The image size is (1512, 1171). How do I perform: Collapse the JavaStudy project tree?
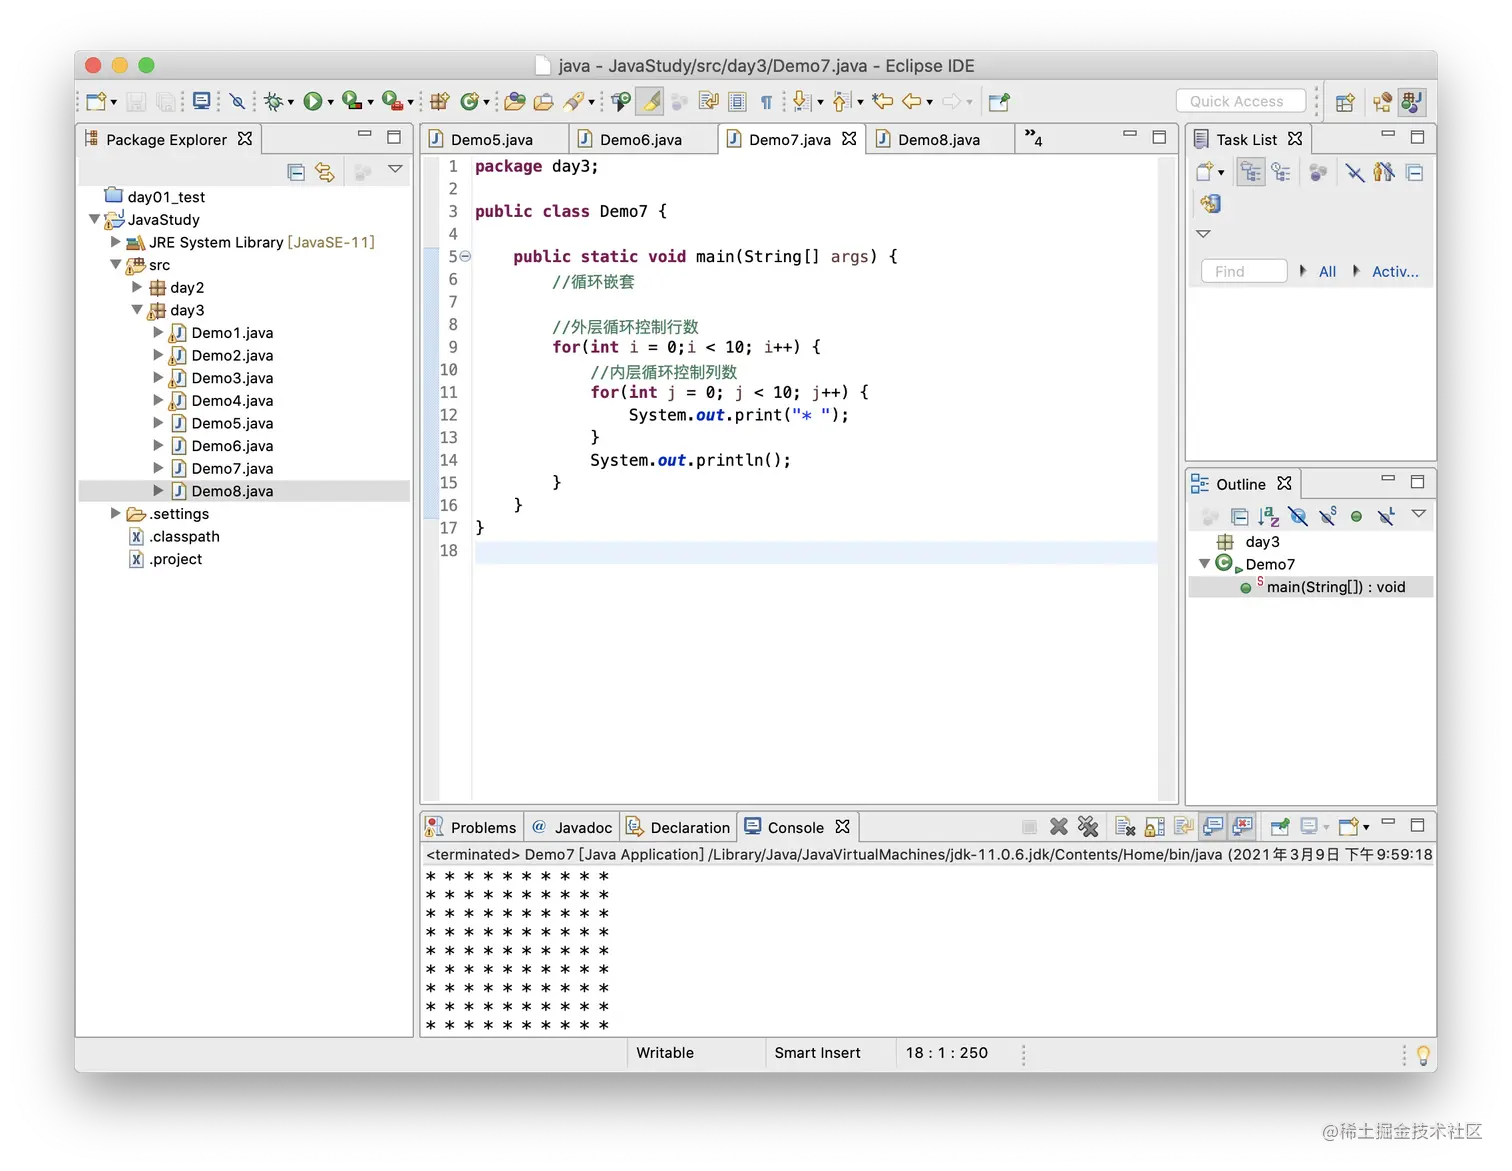point(94,219)
